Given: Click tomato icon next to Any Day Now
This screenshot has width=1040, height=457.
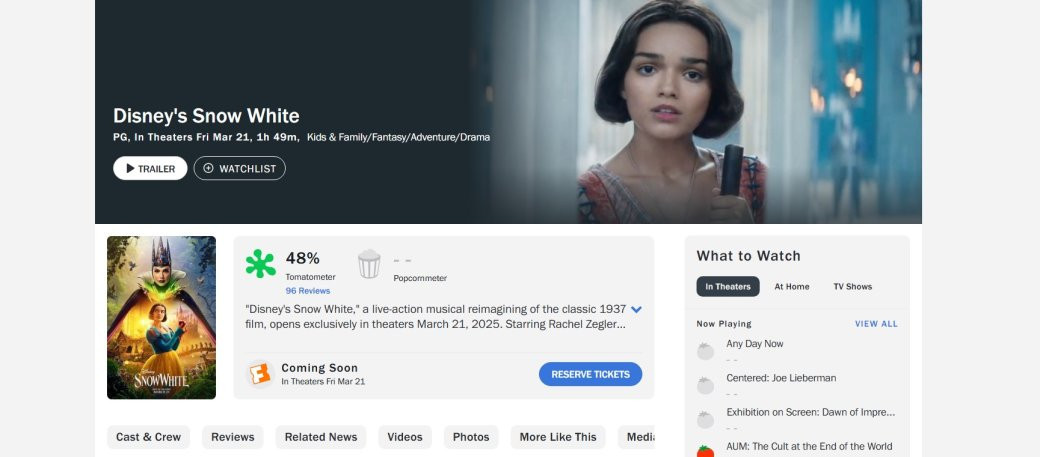Looking at the screenshot, I should click(705, 351).
